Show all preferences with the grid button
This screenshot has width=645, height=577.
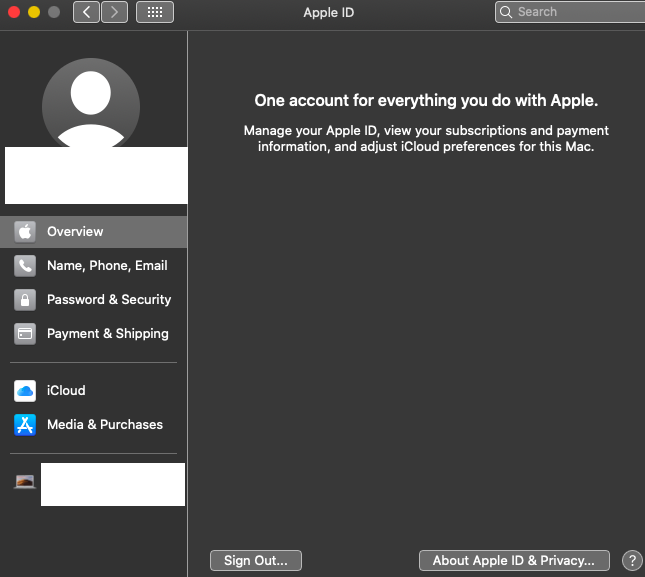coord(155,12)
